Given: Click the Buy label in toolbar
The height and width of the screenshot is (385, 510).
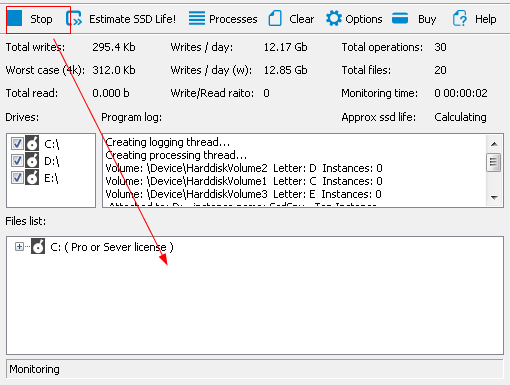Looking at the screenshot, I should point(427,19).
